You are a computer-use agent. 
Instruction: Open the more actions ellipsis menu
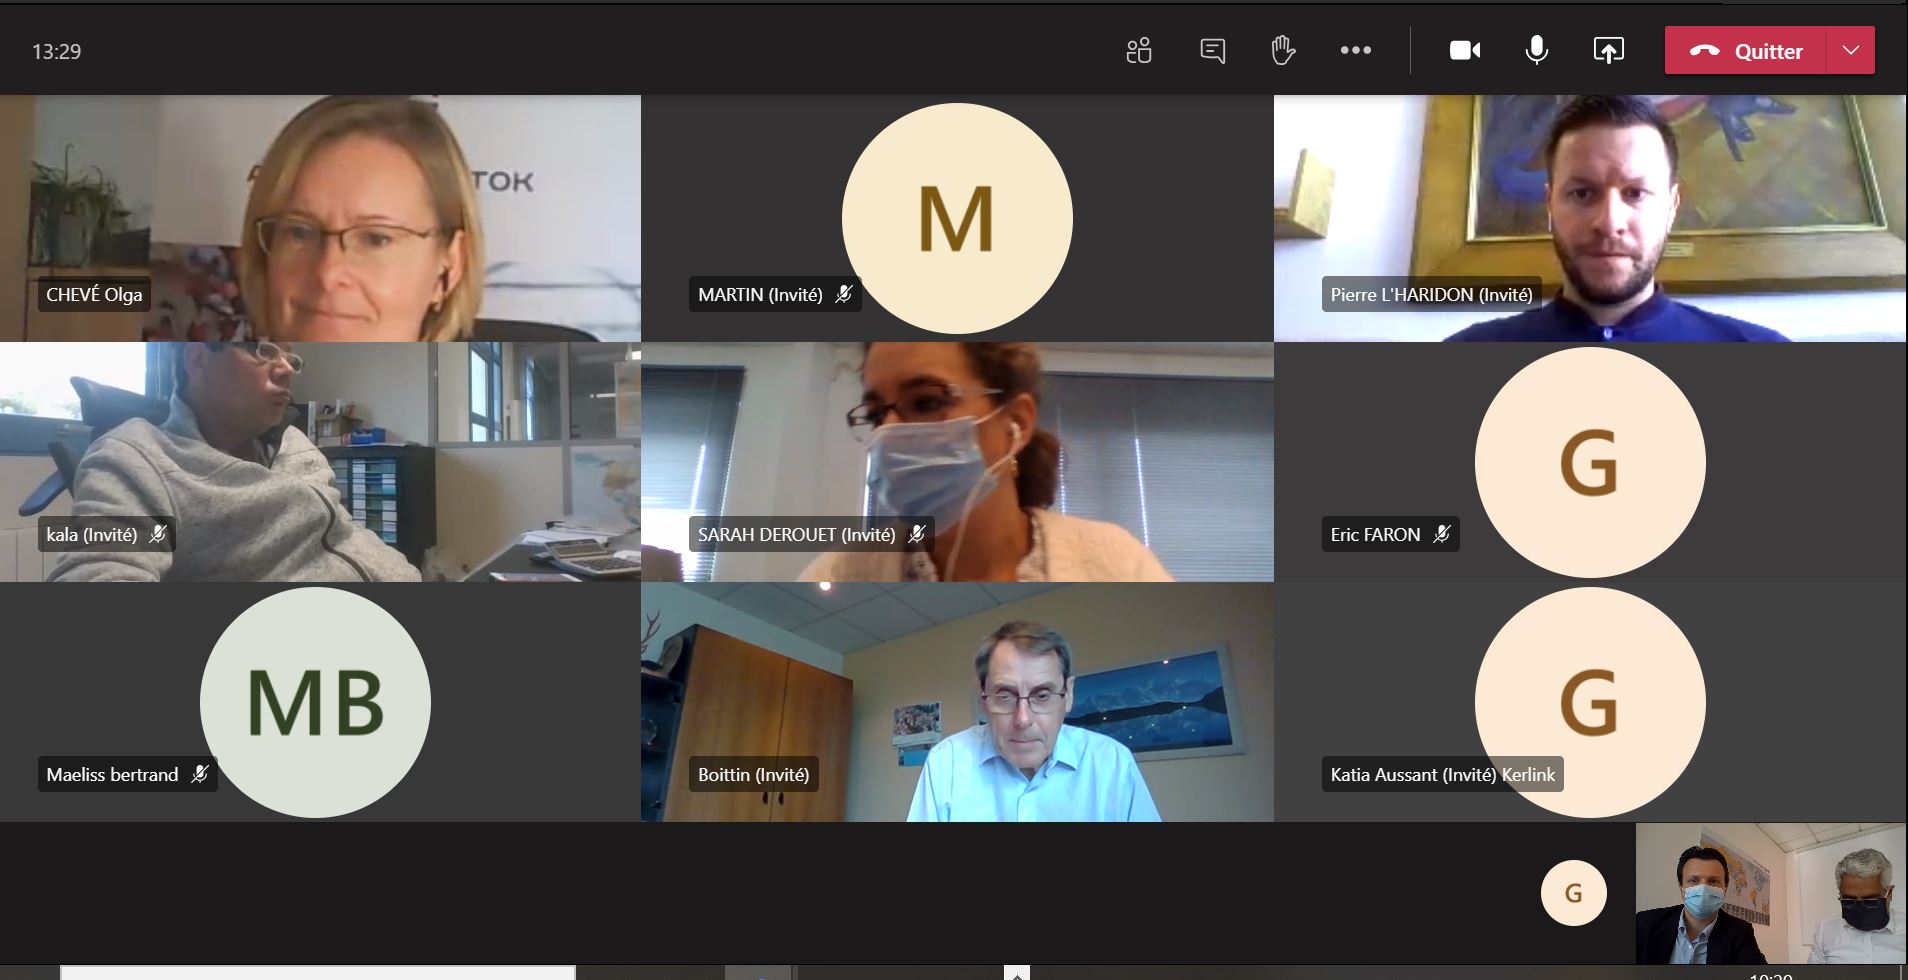pos(1355,50)
